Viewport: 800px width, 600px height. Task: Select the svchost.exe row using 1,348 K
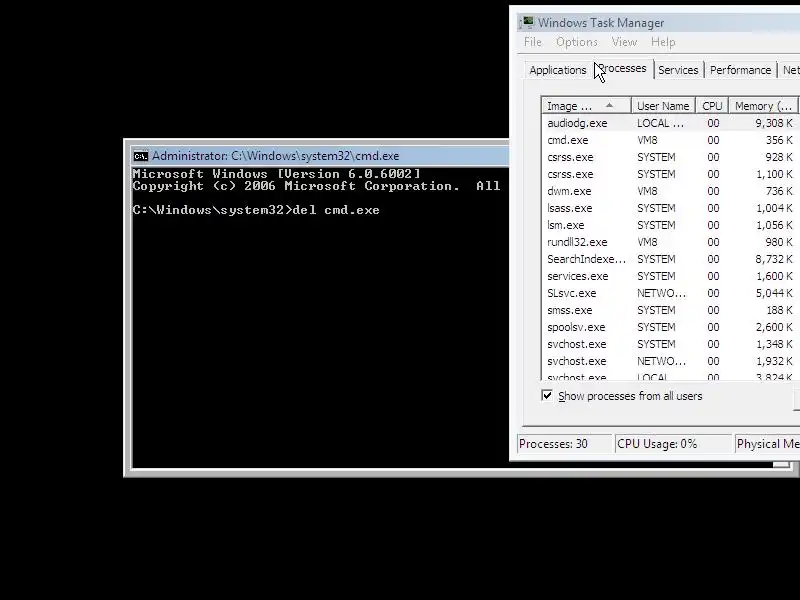[x=670, y=344]
